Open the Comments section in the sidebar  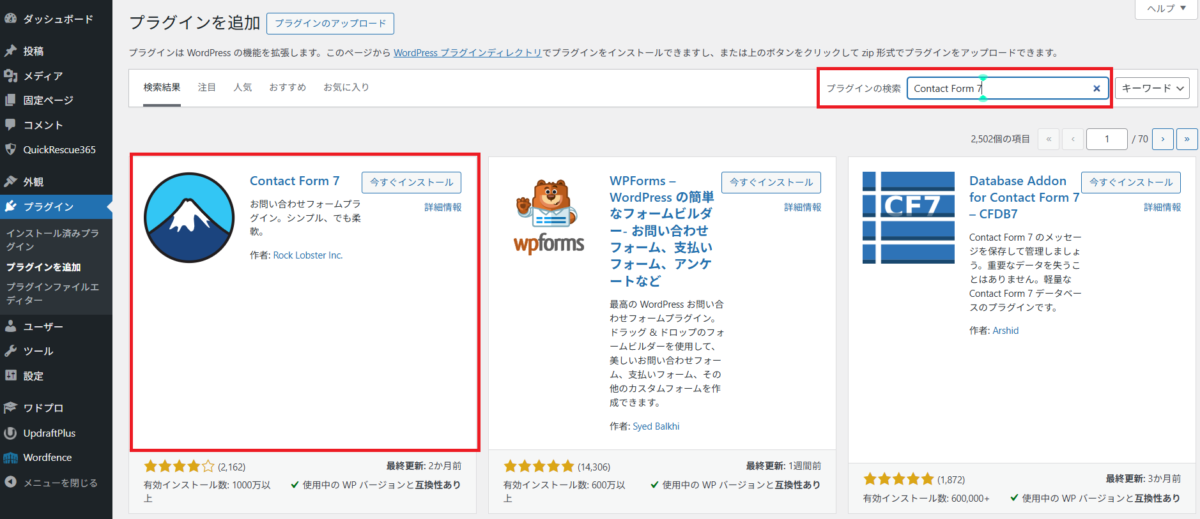pos(43,125)
